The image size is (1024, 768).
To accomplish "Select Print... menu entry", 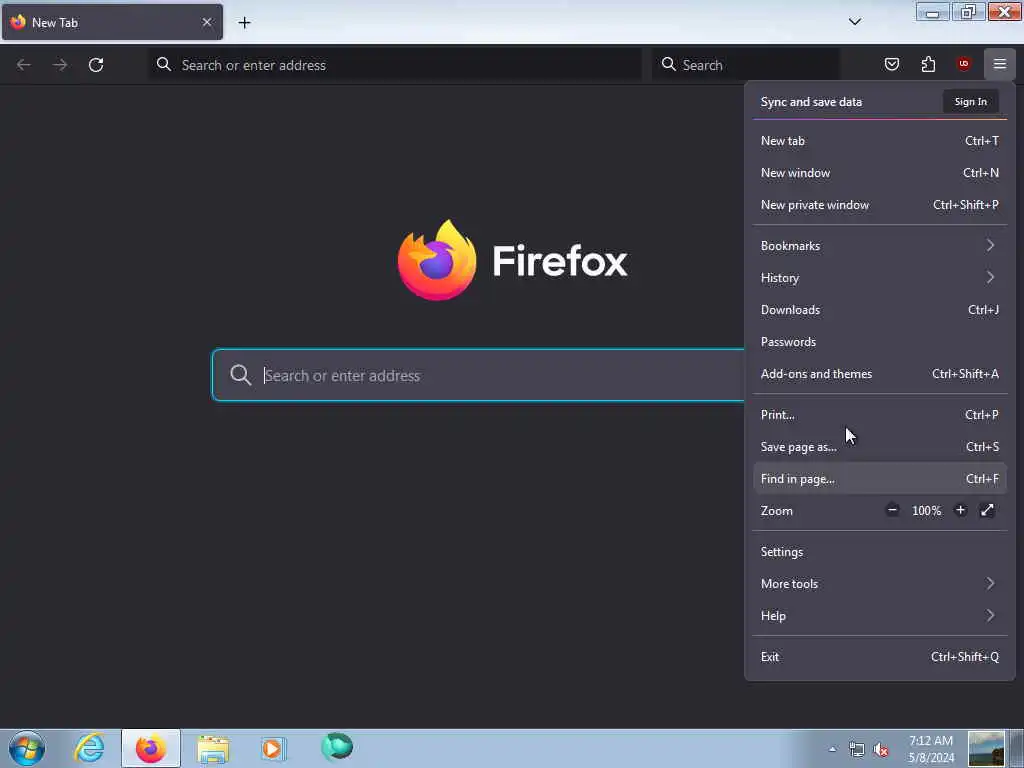I will (x=880, y=415).
